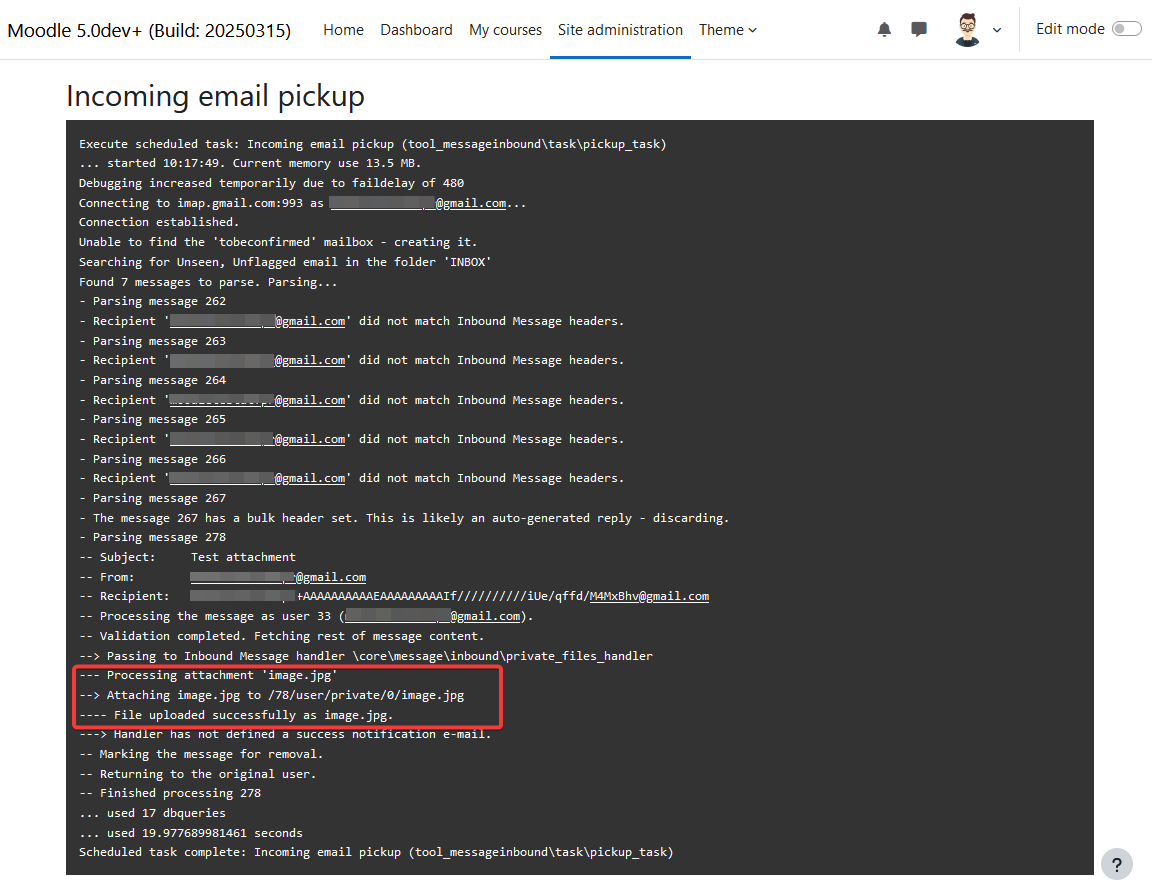
Task: Click the 'Debugging increased temporarily' line
Action: pos(271,183)
